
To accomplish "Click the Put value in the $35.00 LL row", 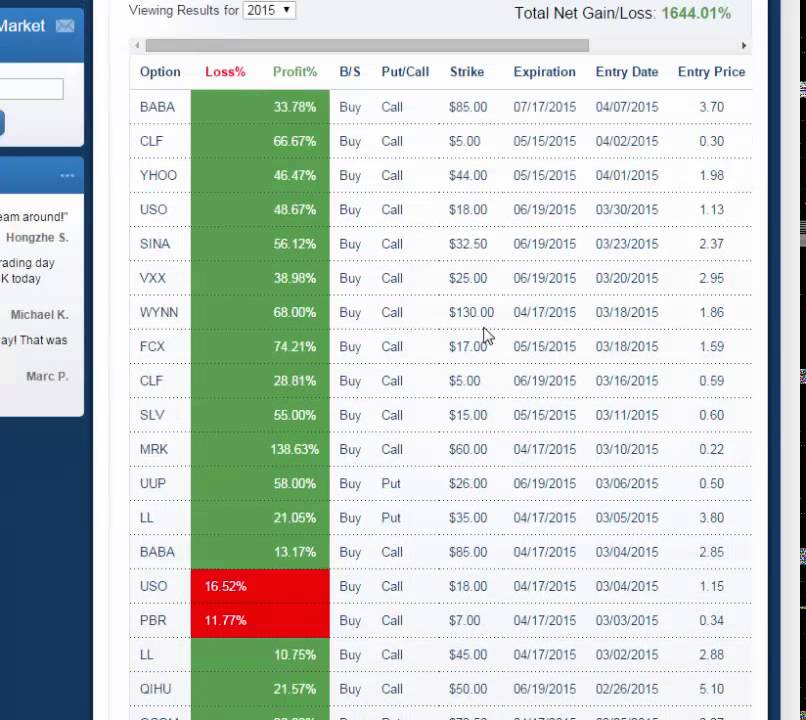I will point(391,518).
